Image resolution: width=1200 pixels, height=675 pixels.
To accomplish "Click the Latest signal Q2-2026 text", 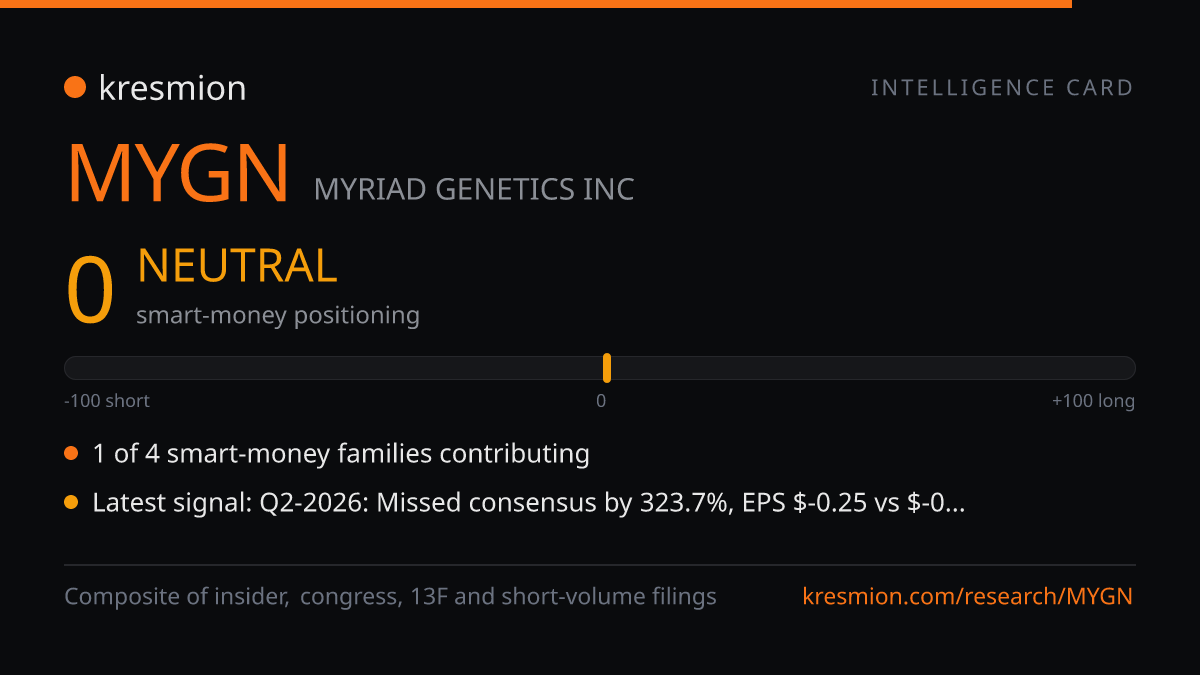I will tap(528, 503).
